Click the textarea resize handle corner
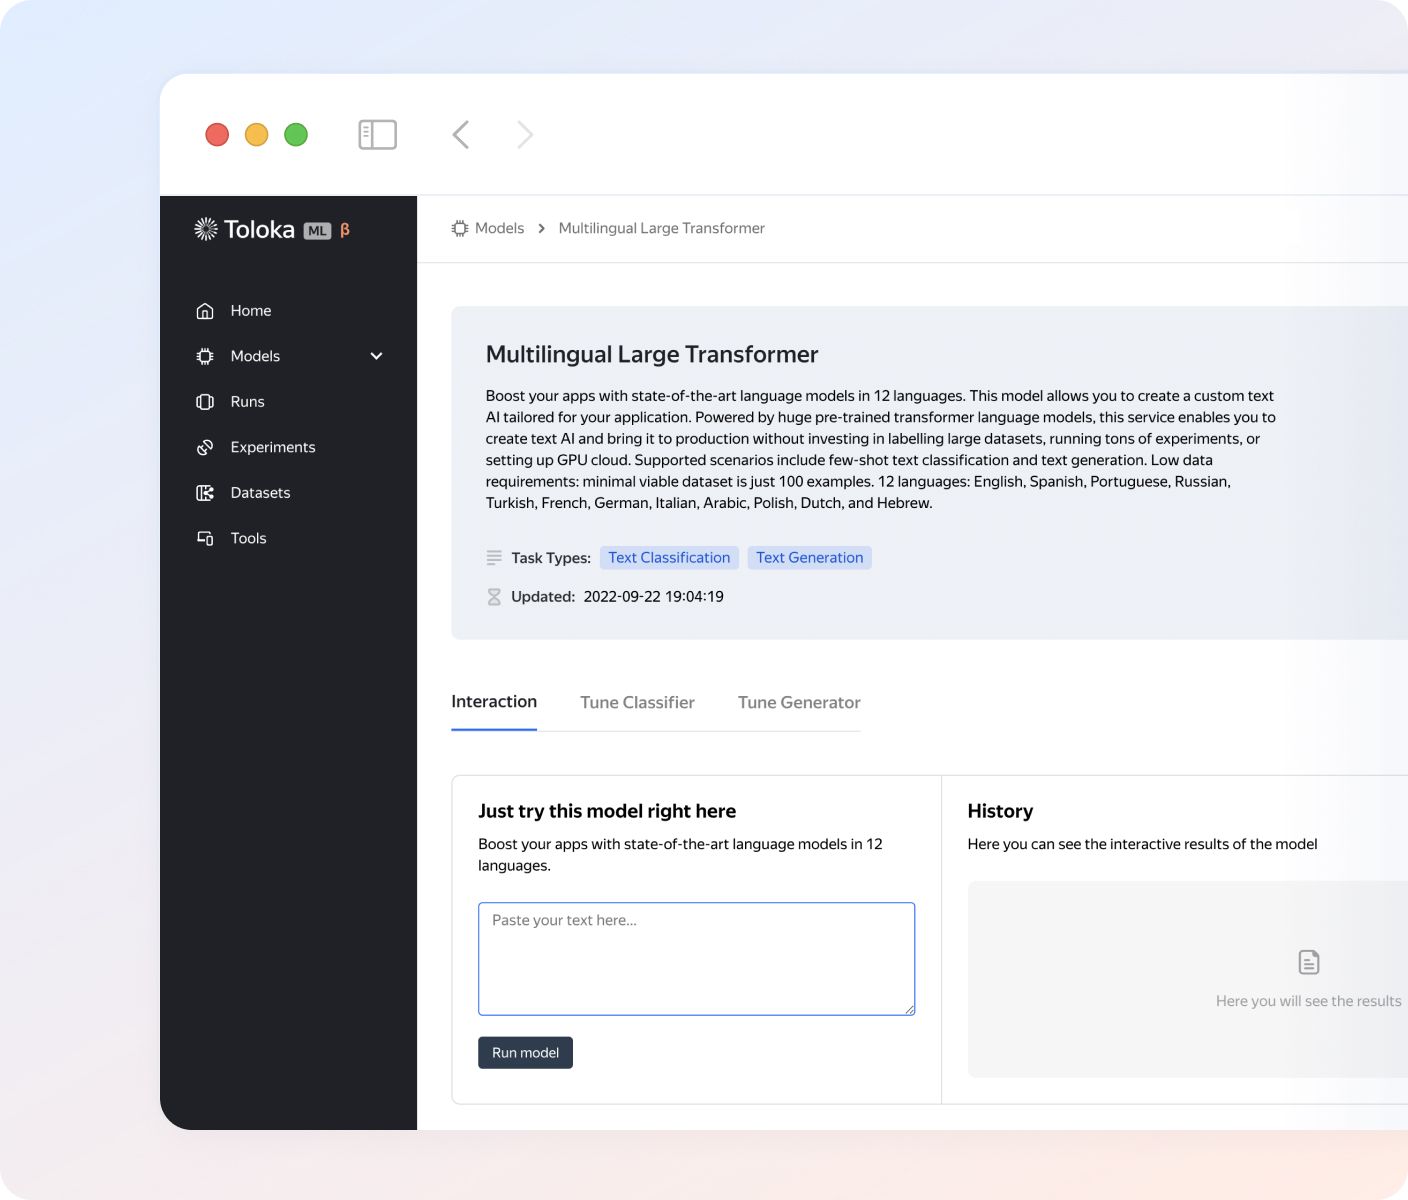The height and width of the screenshot is (1200, 1408). point(910,1010)
